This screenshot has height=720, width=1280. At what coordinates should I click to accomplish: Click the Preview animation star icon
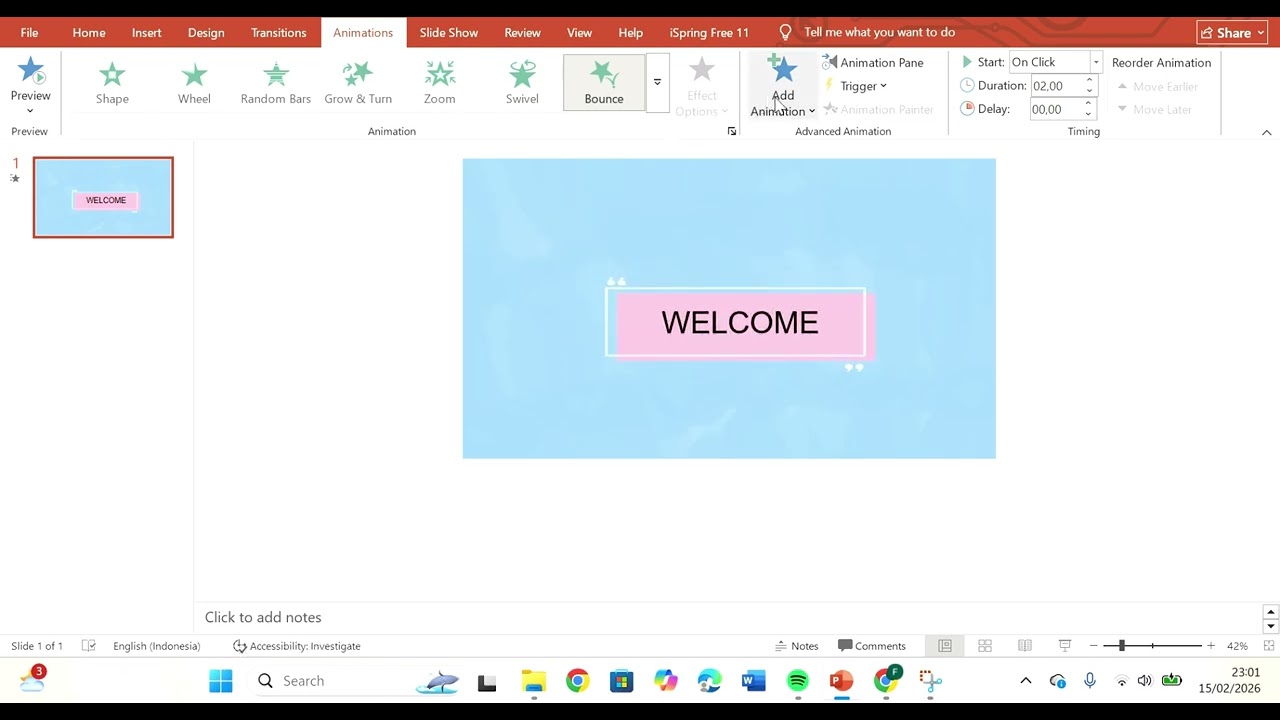(31, 70)
